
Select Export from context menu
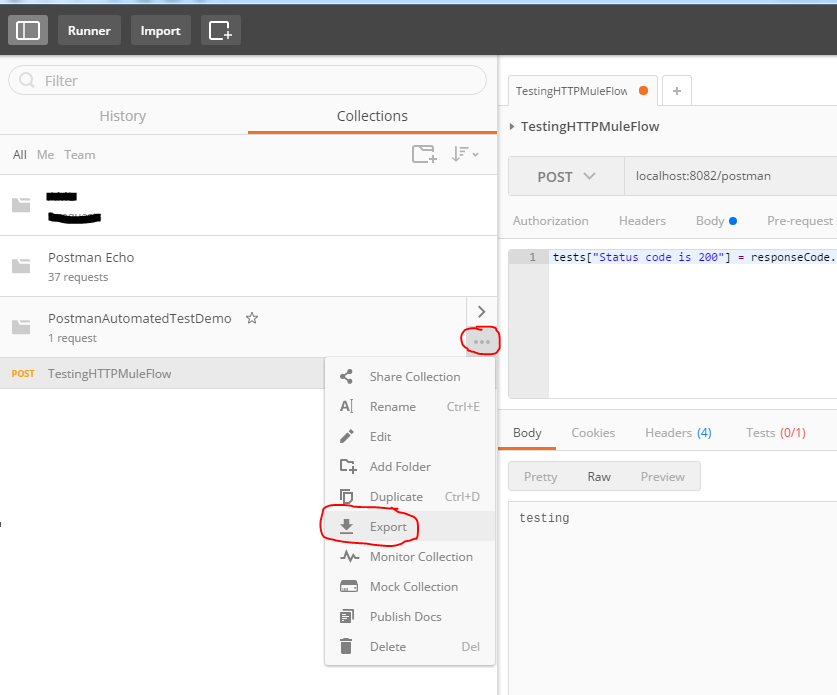click(x=388, y=527)
